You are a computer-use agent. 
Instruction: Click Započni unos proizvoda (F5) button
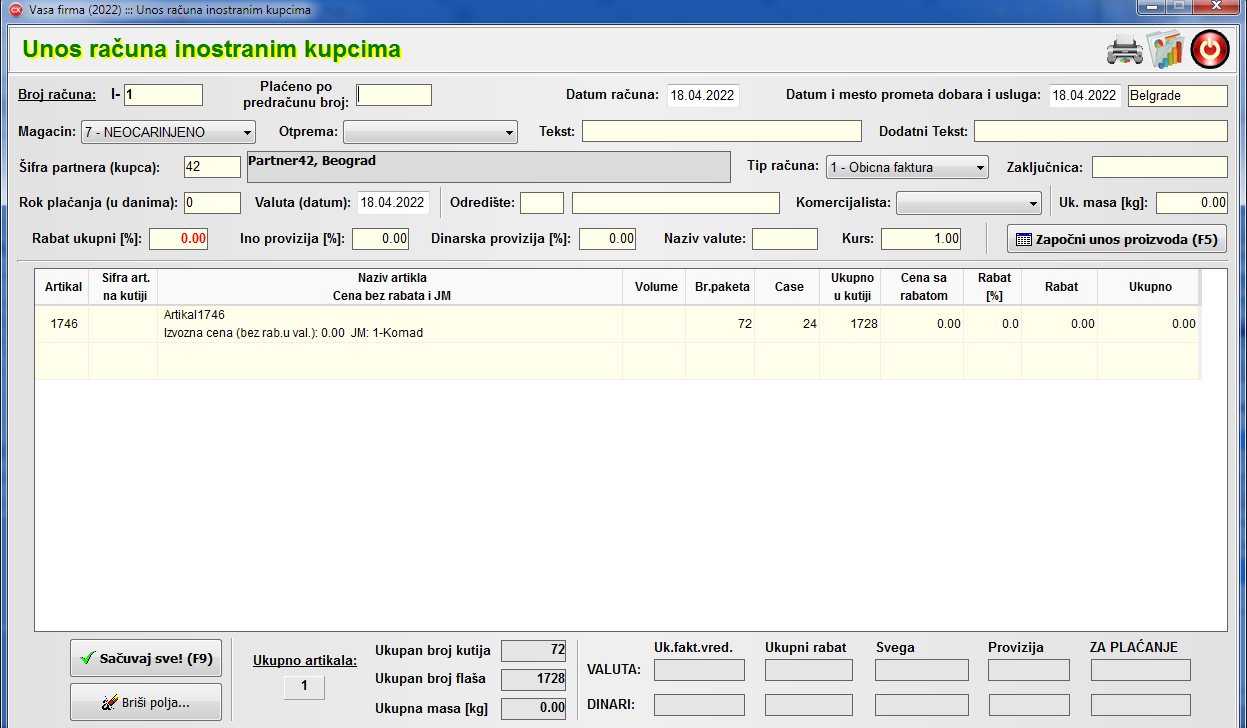1116,239
